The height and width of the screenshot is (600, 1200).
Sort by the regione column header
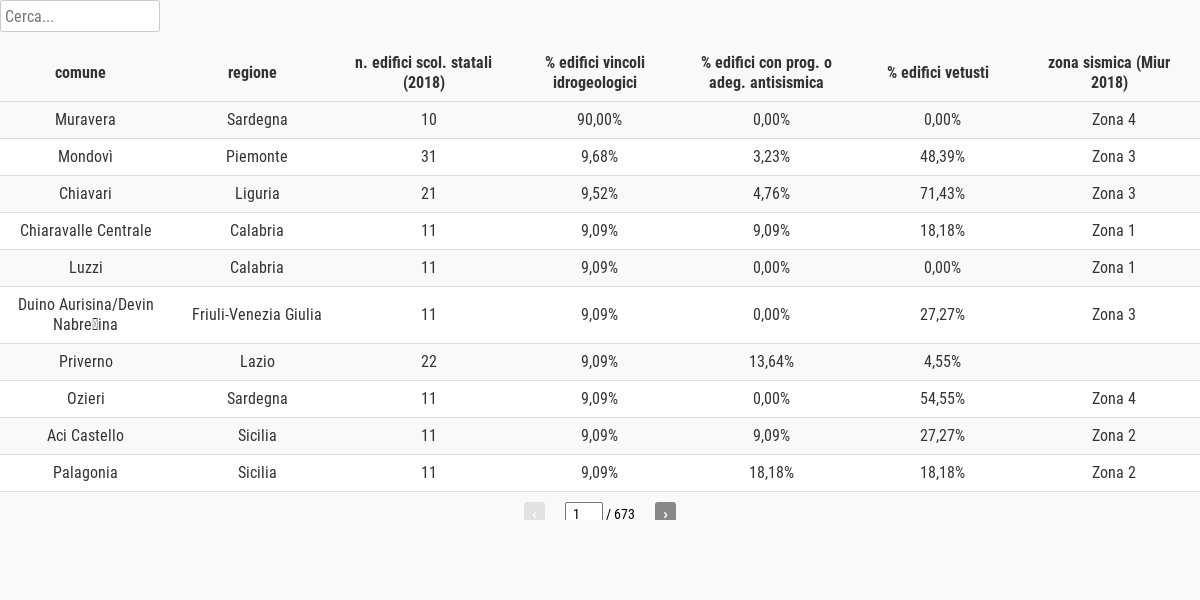point(252,72)
